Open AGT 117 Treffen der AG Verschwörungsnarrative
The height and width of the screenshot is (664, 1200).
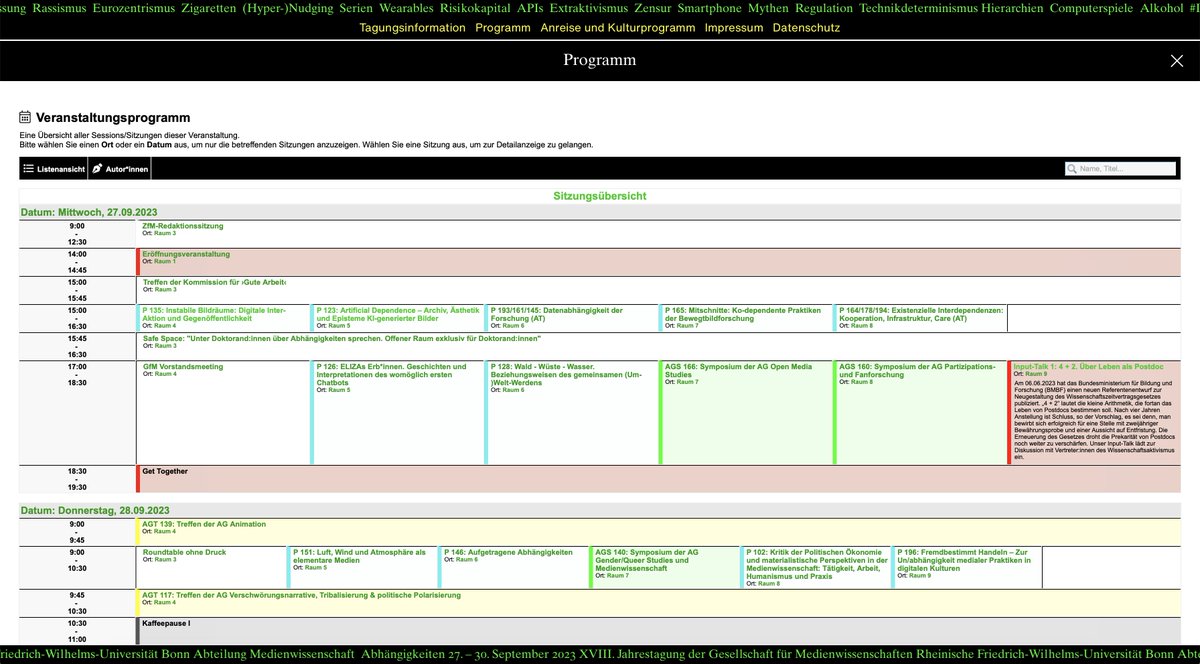click(301, 594)
